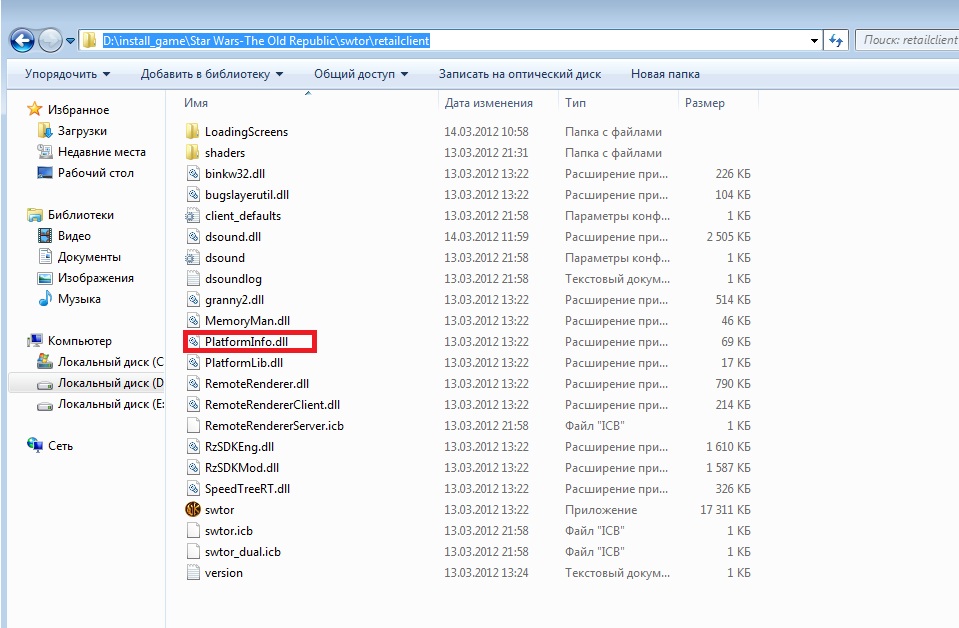Click the address bar folder icon

[90, 40]
